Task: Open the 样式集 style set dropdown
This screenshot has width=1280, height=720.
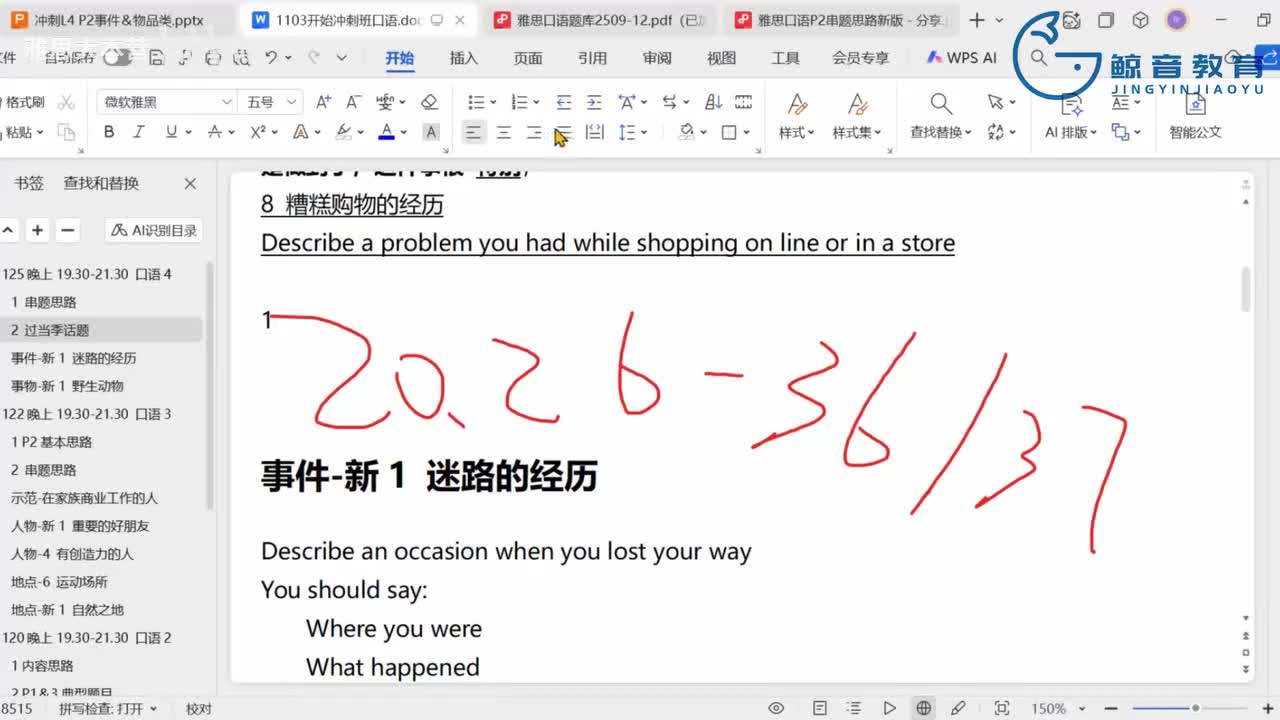Action: tap(857, 132)
